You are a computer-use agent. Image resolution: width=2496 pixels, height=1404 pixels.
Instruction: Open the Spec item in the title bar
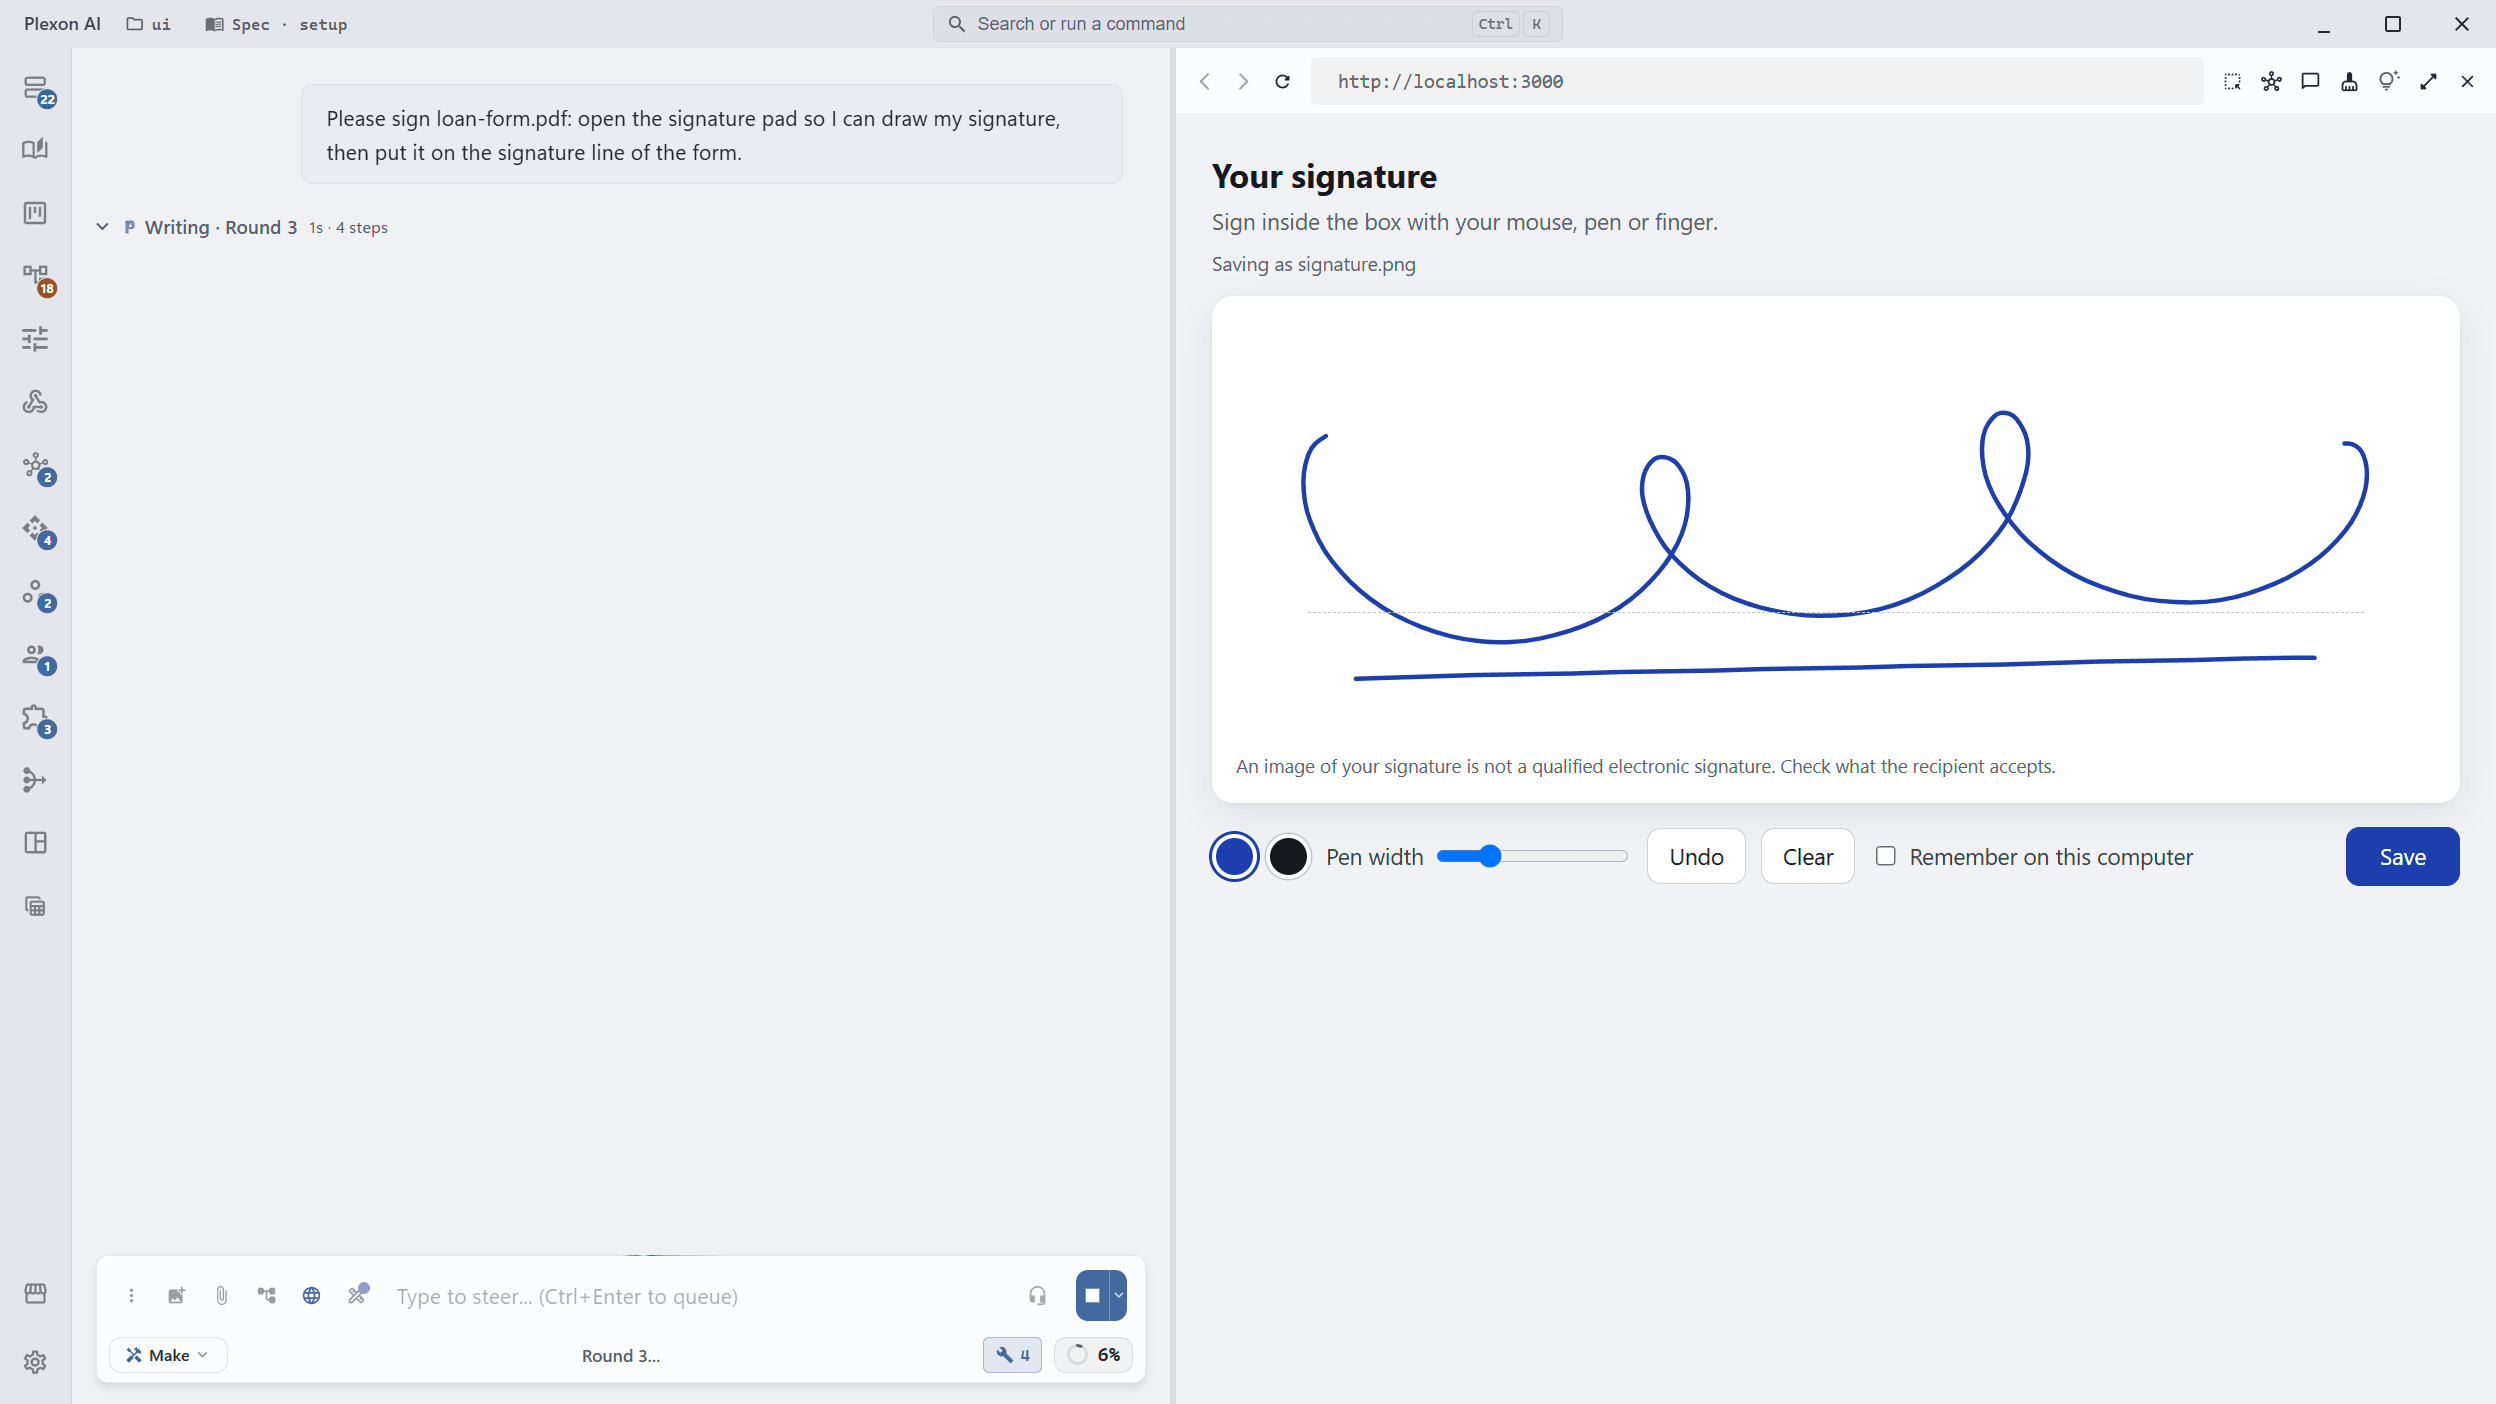click(x=238, y=24)
